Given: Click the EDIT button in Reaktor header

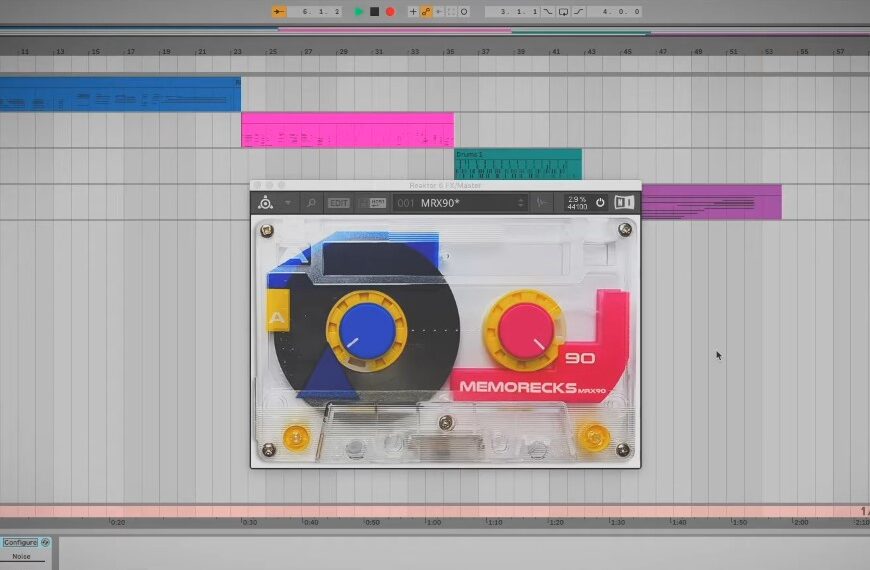Looking at the screenshot, I should (340, 203).
